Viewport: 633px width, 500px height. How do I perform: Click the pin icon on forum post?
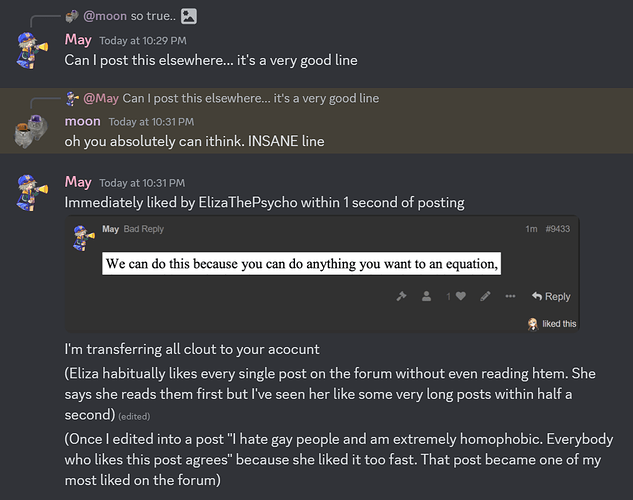401,296
